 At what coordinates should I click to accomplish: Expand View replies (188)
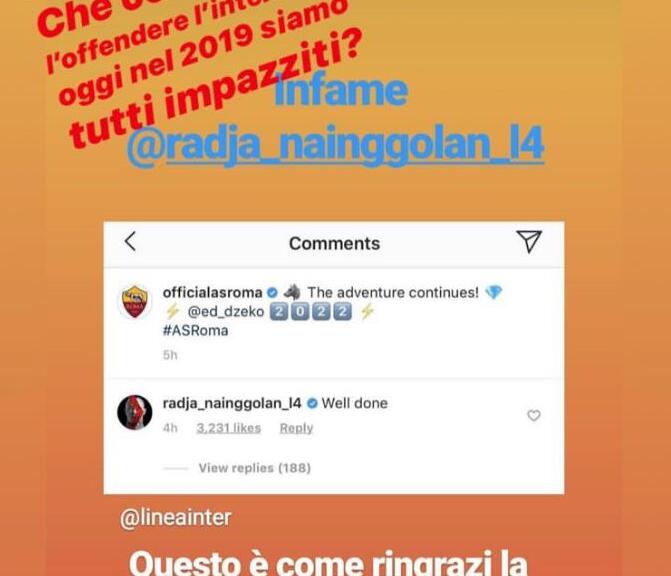pyautogui.click(x=254, y=468)
